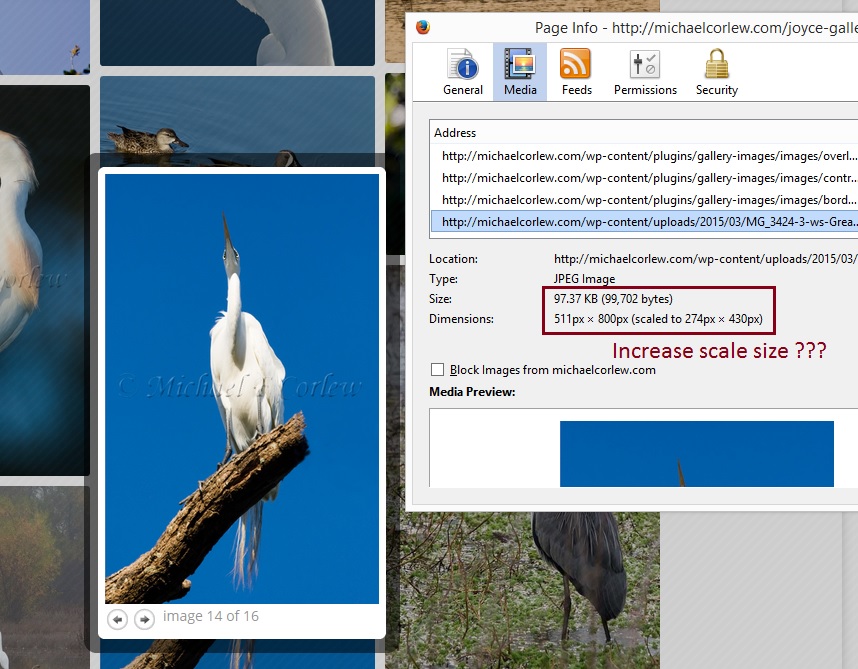Switch to the Feeds tab
Image resolution: width=858 pixels, height=669 pixels.
[x=576, y=73]
